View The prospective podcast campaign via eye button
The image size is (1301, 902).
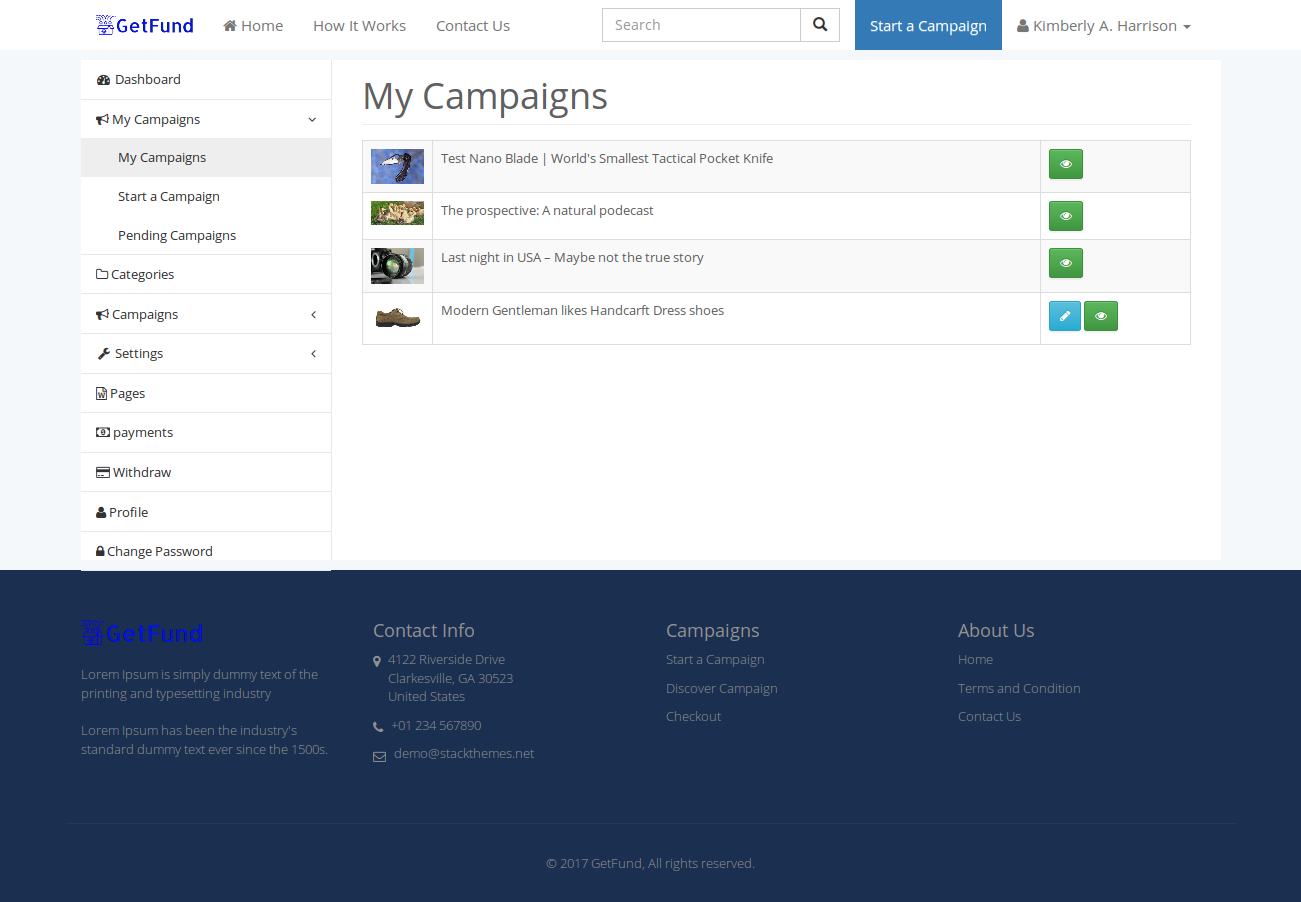[x=1066, y=216]
